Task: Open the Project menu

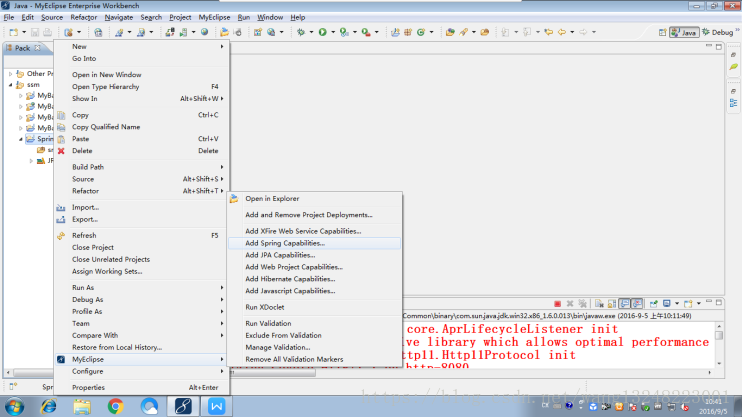Action: point(180,18)
